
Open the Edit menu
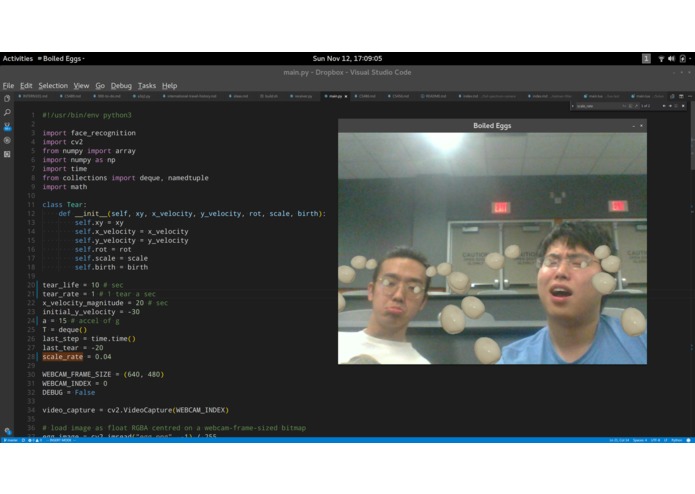(26, 86)
